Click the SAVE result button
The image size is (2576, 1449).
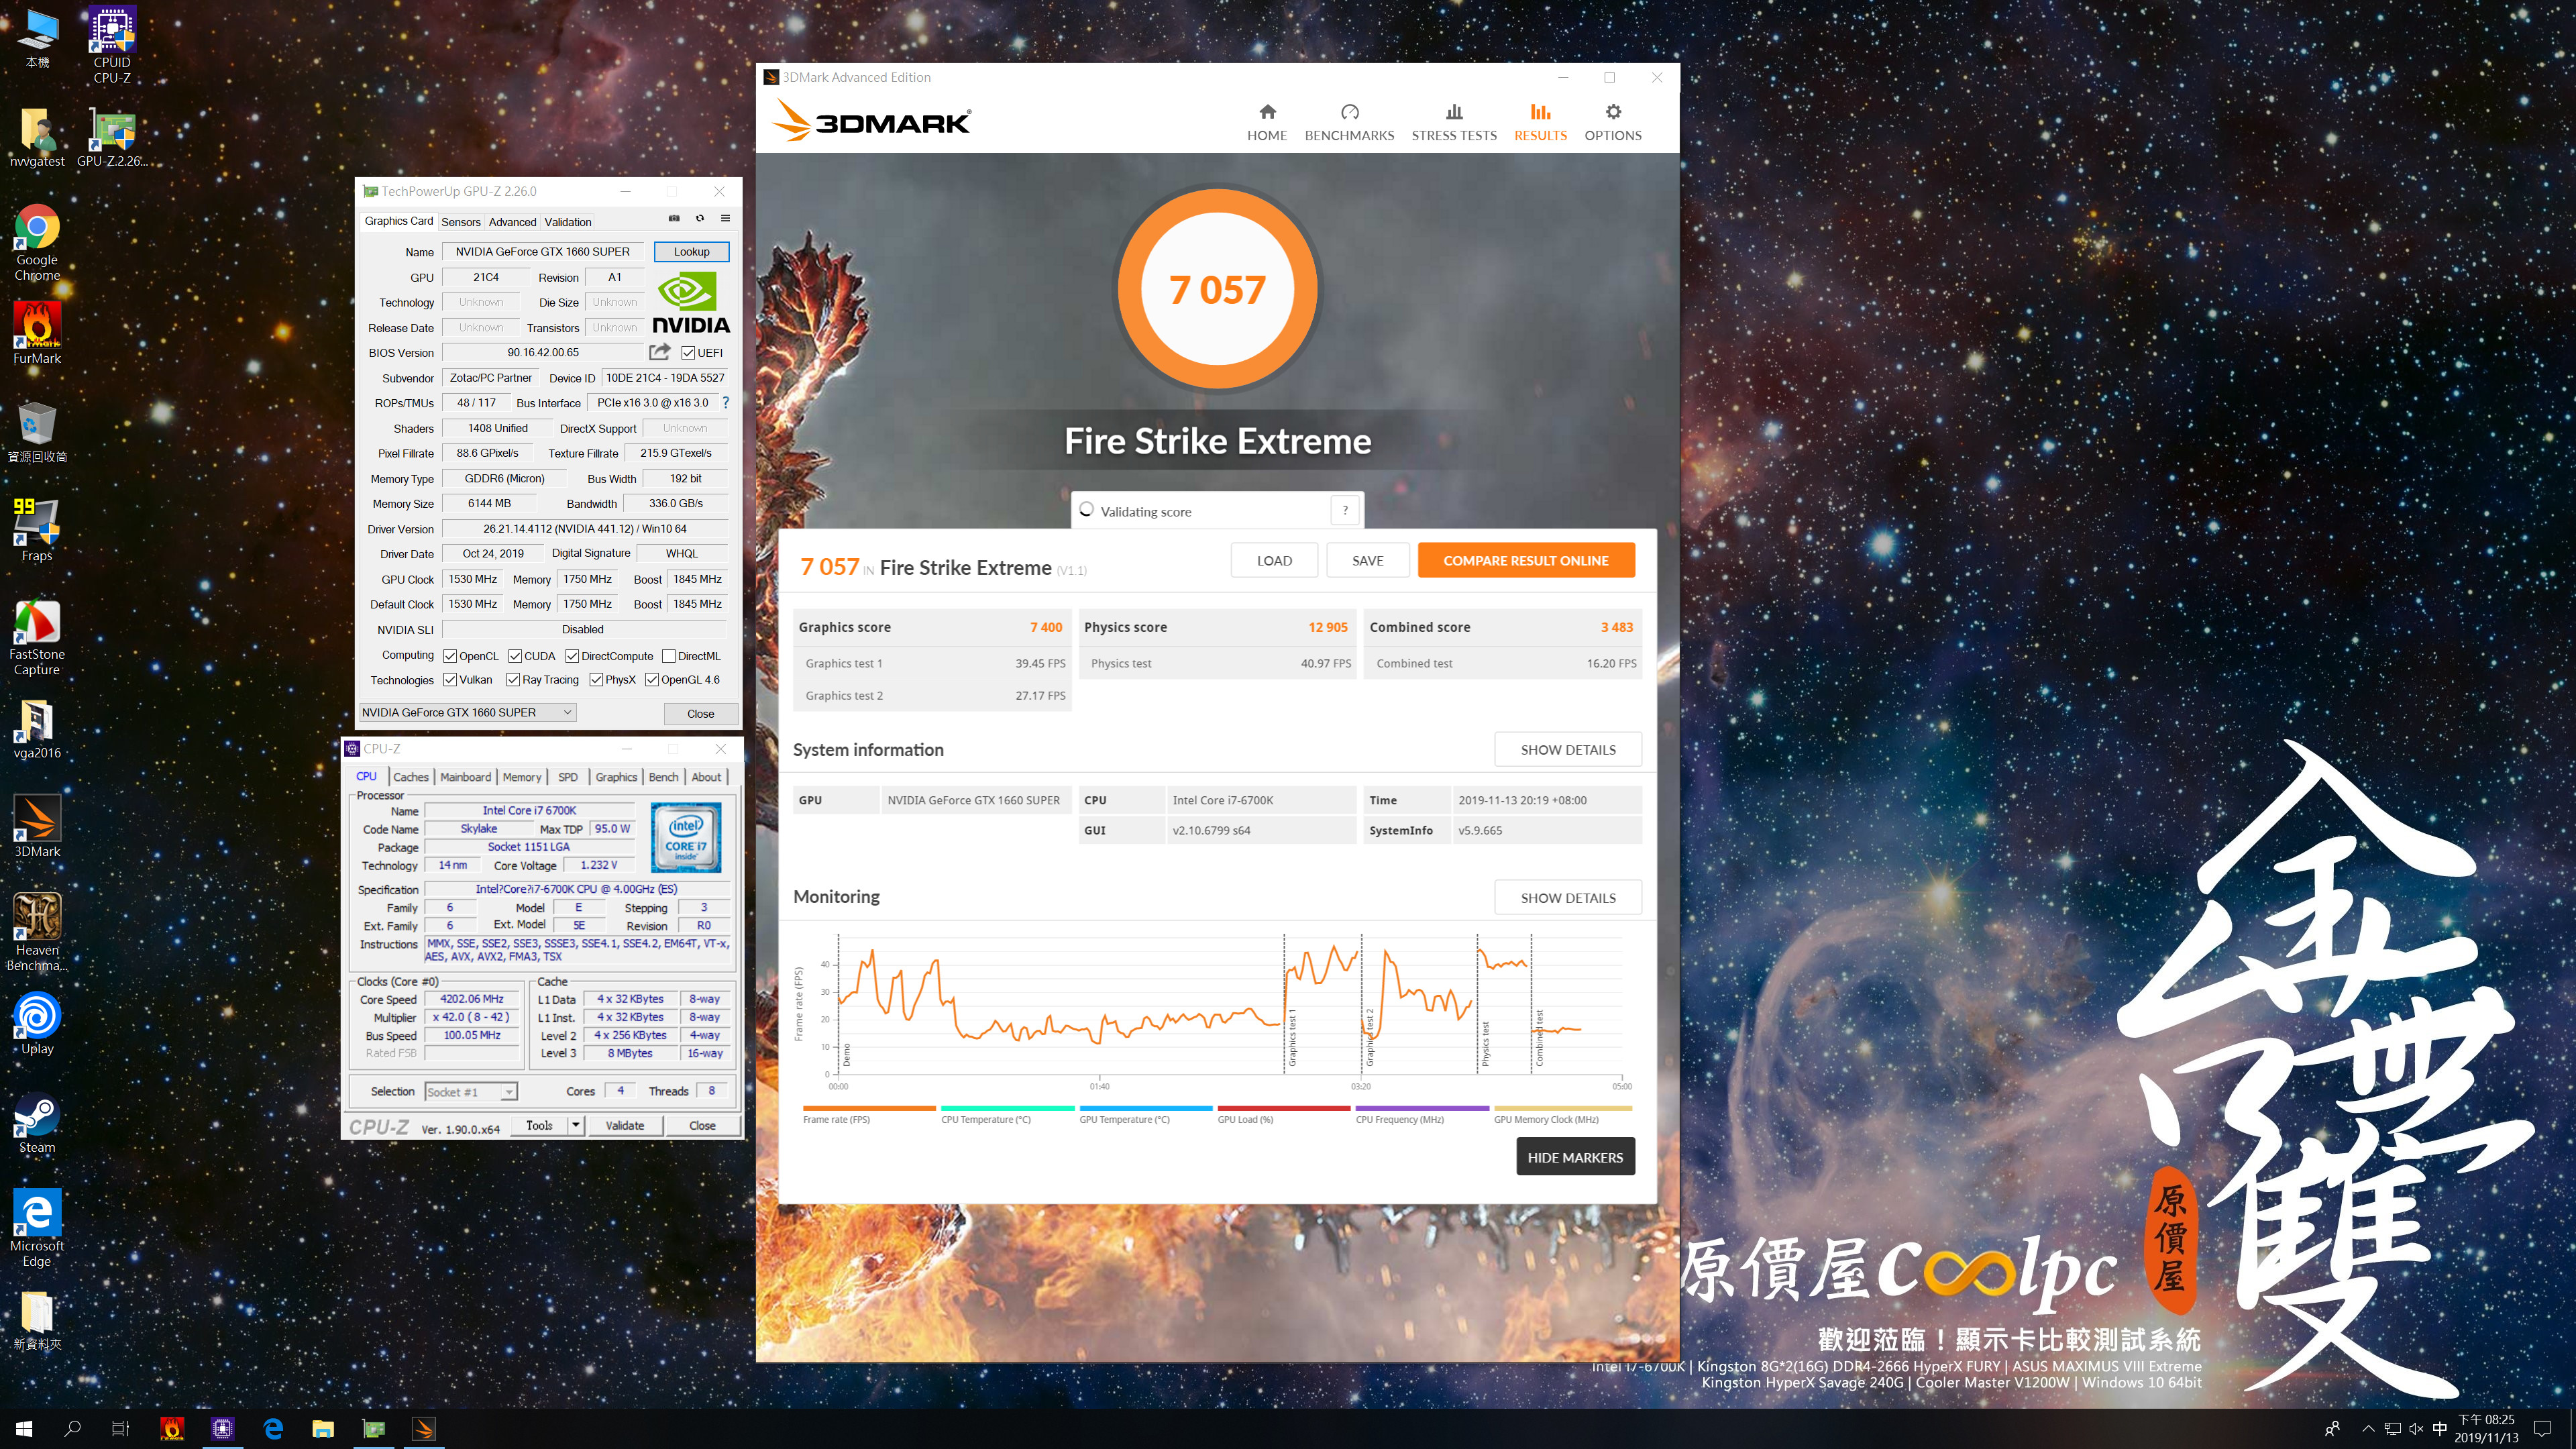click(x=1367, y=560)
